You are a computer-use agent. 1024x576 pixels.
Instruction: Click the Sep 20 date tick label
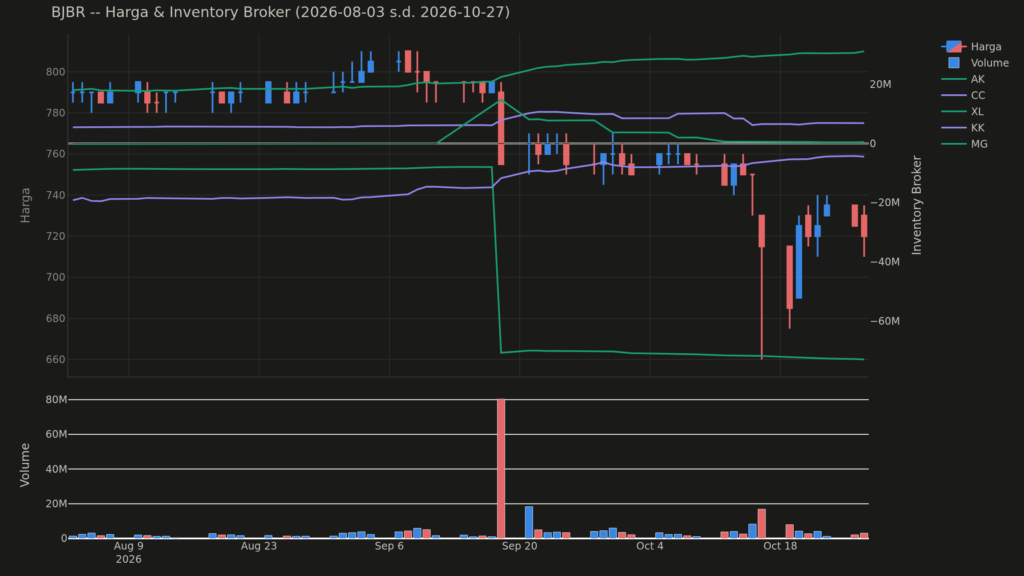pos(519,546)
